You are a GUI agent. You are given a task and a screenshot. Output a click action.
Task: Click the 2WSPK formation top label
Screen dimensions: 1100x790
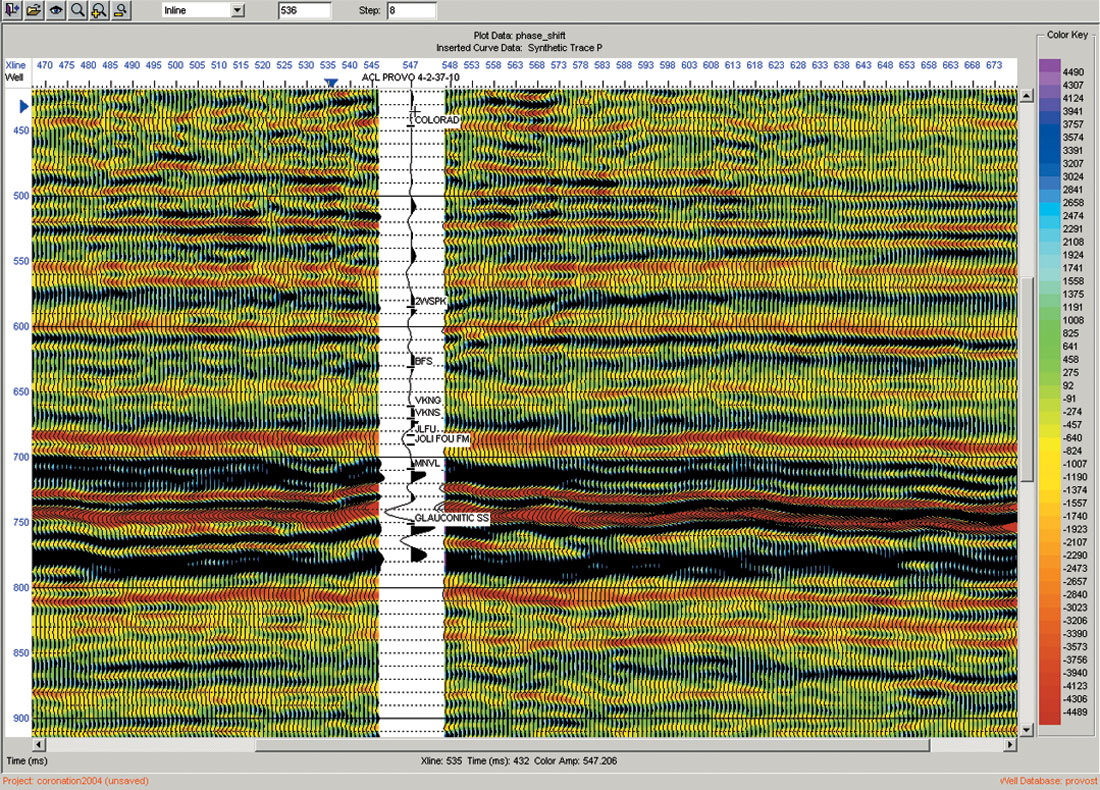[x=431, y=301]
